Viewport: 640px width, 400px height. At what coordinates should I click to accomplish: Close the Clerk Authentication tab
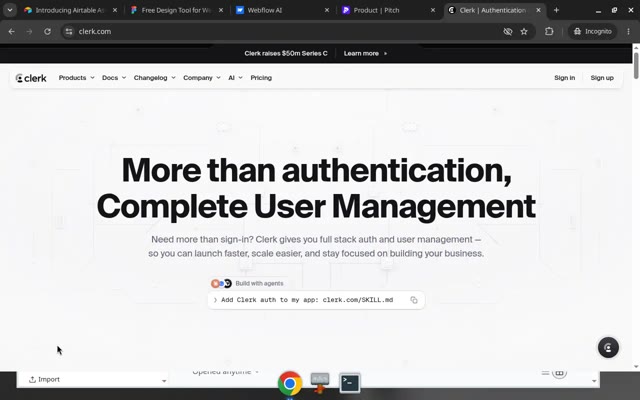538,10
